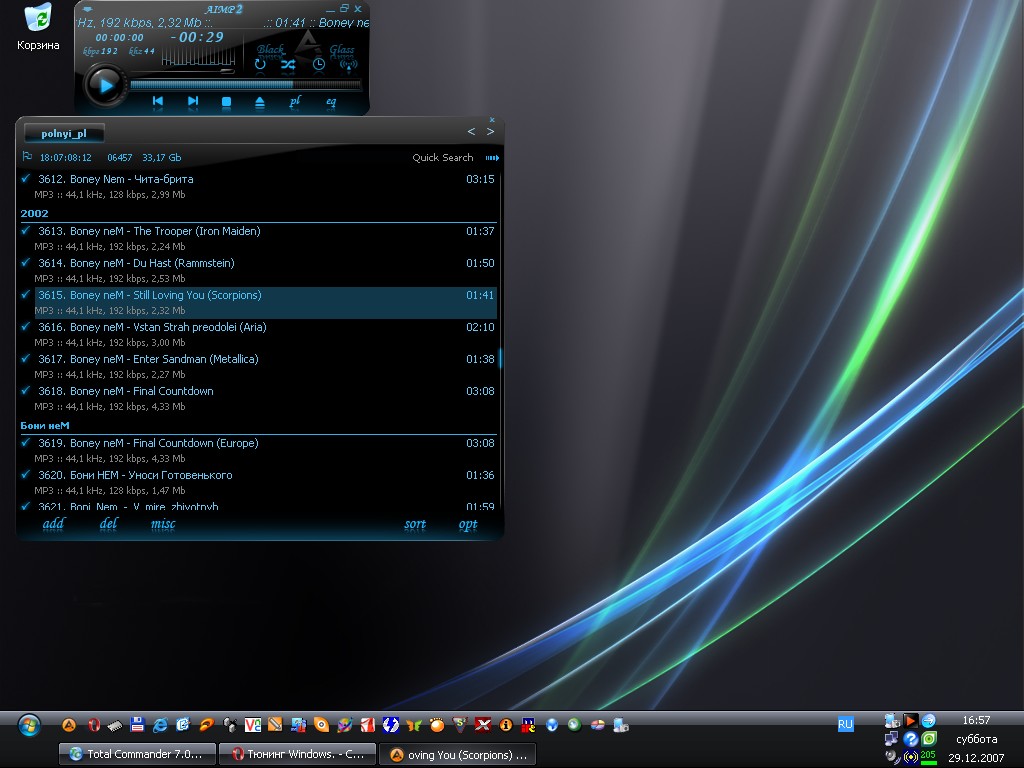Viewport: 1024px width, 768px height.
Task: Open Total Commander from the taskbar
Action: click(x=137, y=754)
